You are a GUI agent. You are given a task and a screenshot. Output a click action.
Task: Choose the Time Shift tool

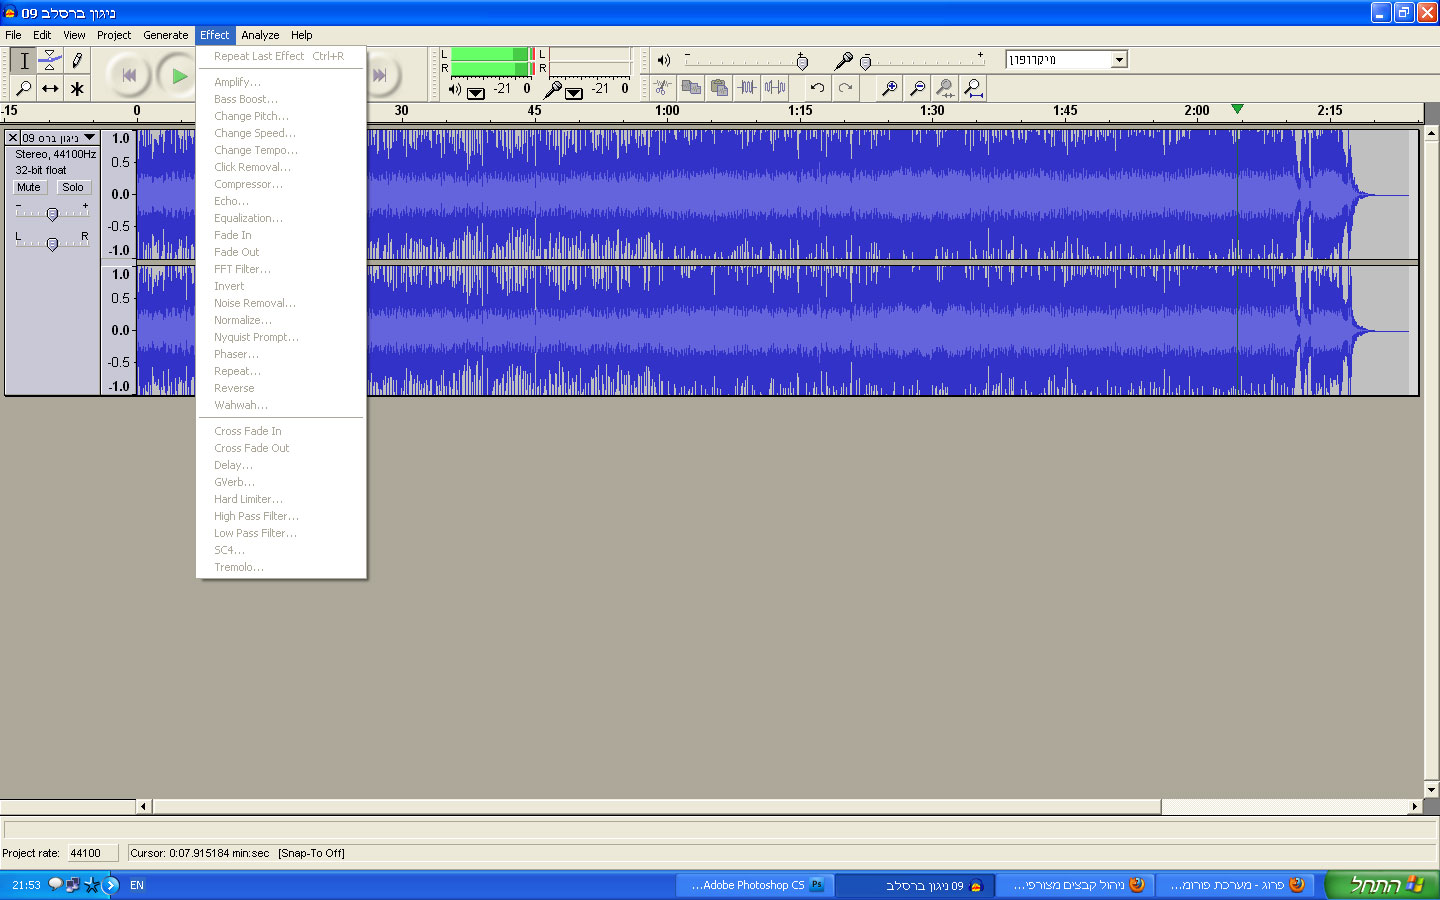pyautogui.click(x=50, y=89)
